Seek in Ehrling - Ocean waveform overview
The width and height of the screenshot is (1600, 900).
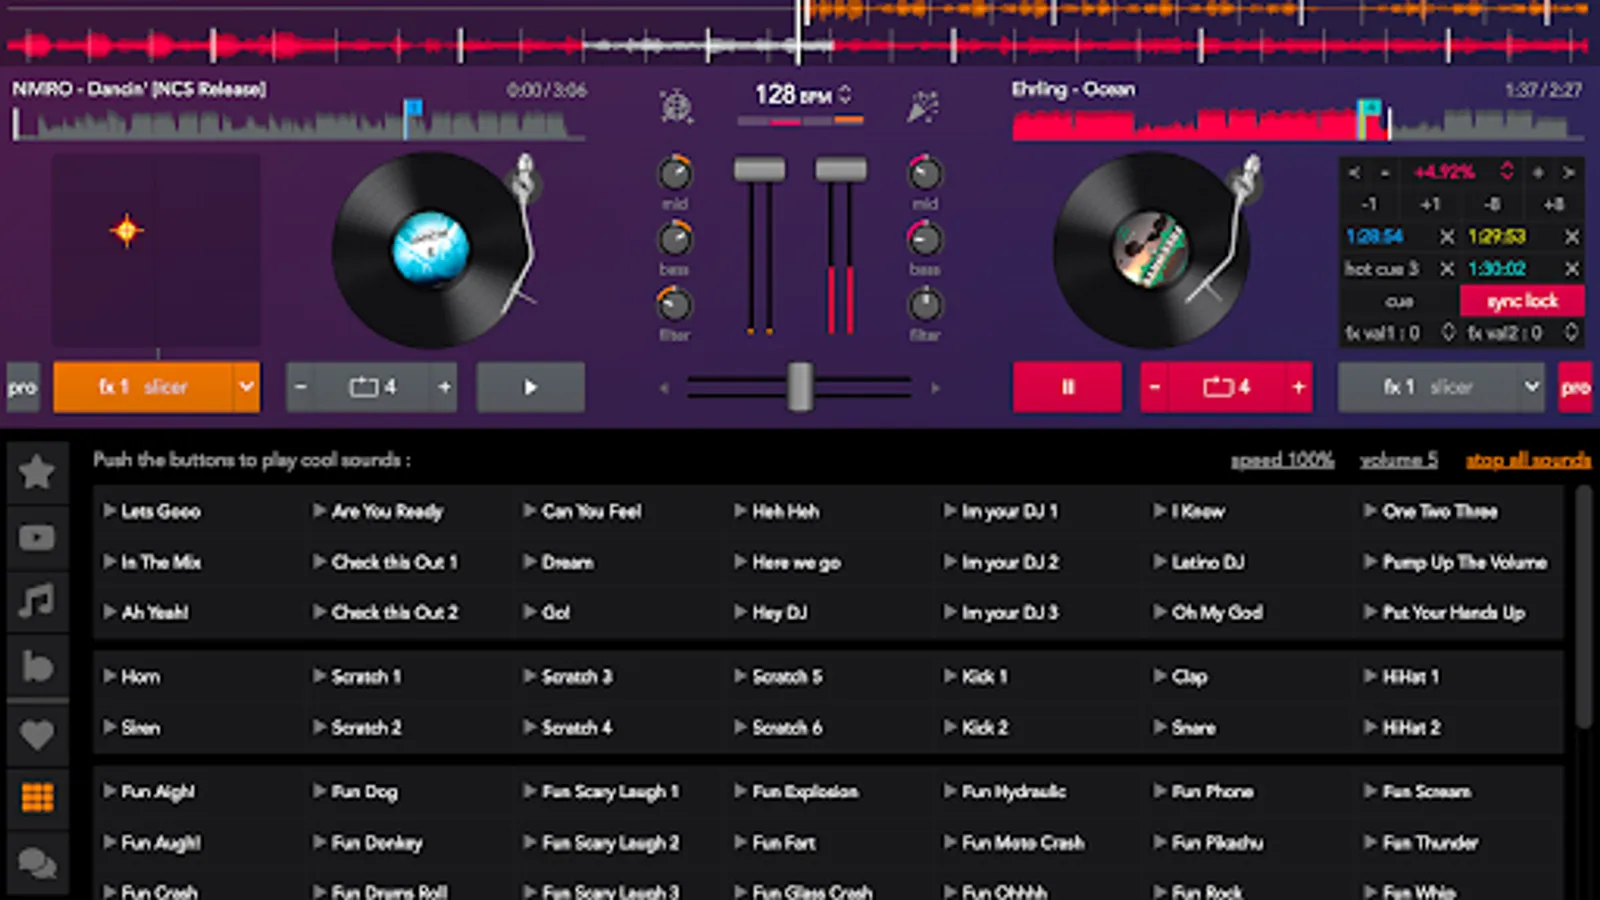click(x=1298, y=124)
